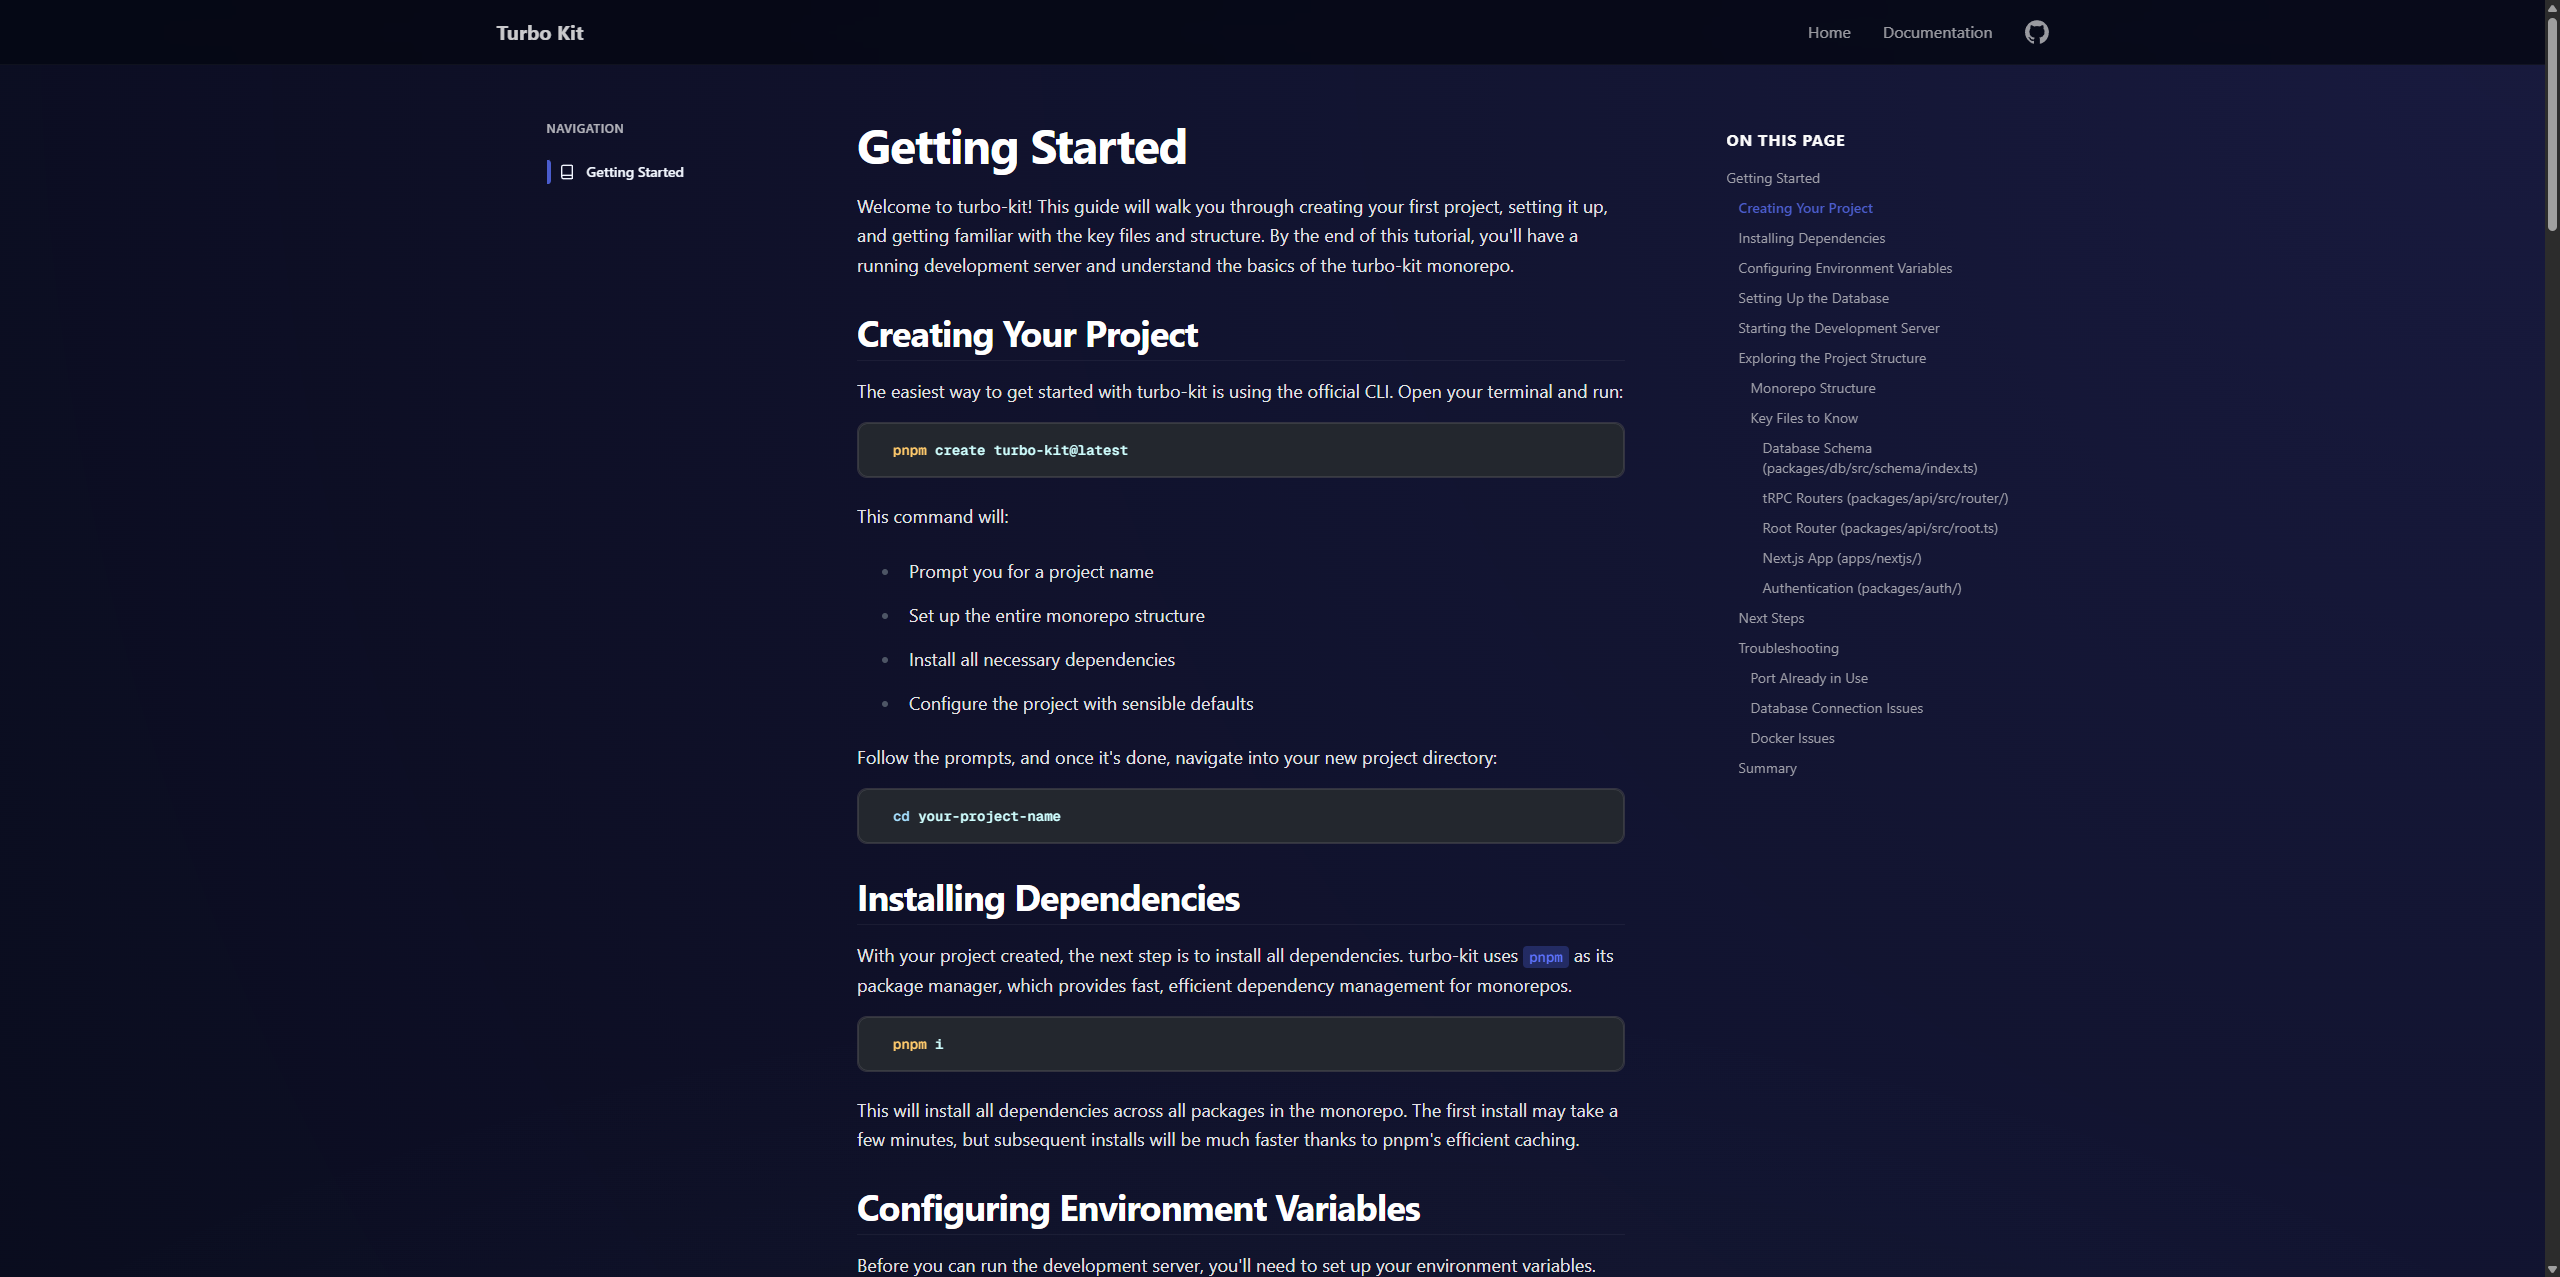Image resolution: width=2560 pixels, height=1277 pixels.
Task: Select Monorepo Structure in outline
Action: [1812, 388]
